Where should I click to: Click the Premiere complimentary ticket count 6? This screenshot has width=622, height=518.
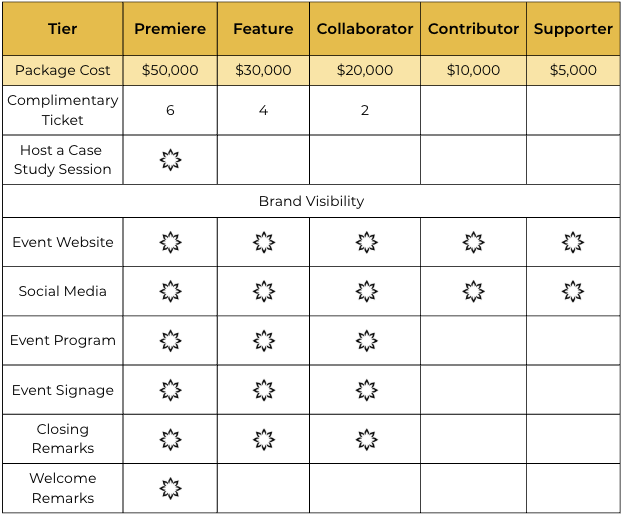pos(170,110)
